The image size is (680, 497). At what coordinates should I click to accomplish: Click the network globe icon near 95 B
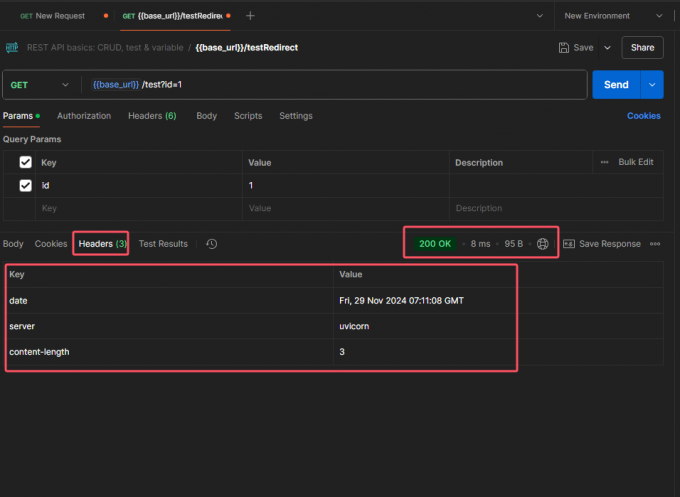coord(543,244)
